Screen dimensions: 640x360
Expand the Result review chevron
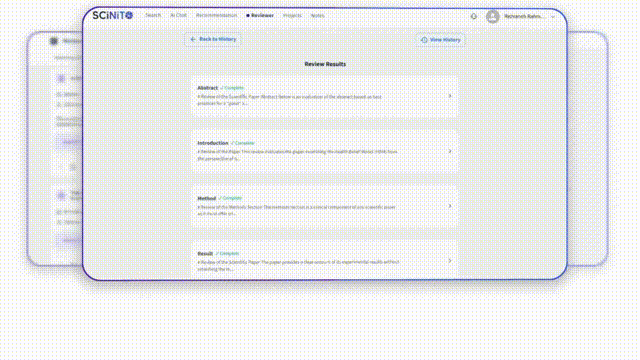coord(450,261)
